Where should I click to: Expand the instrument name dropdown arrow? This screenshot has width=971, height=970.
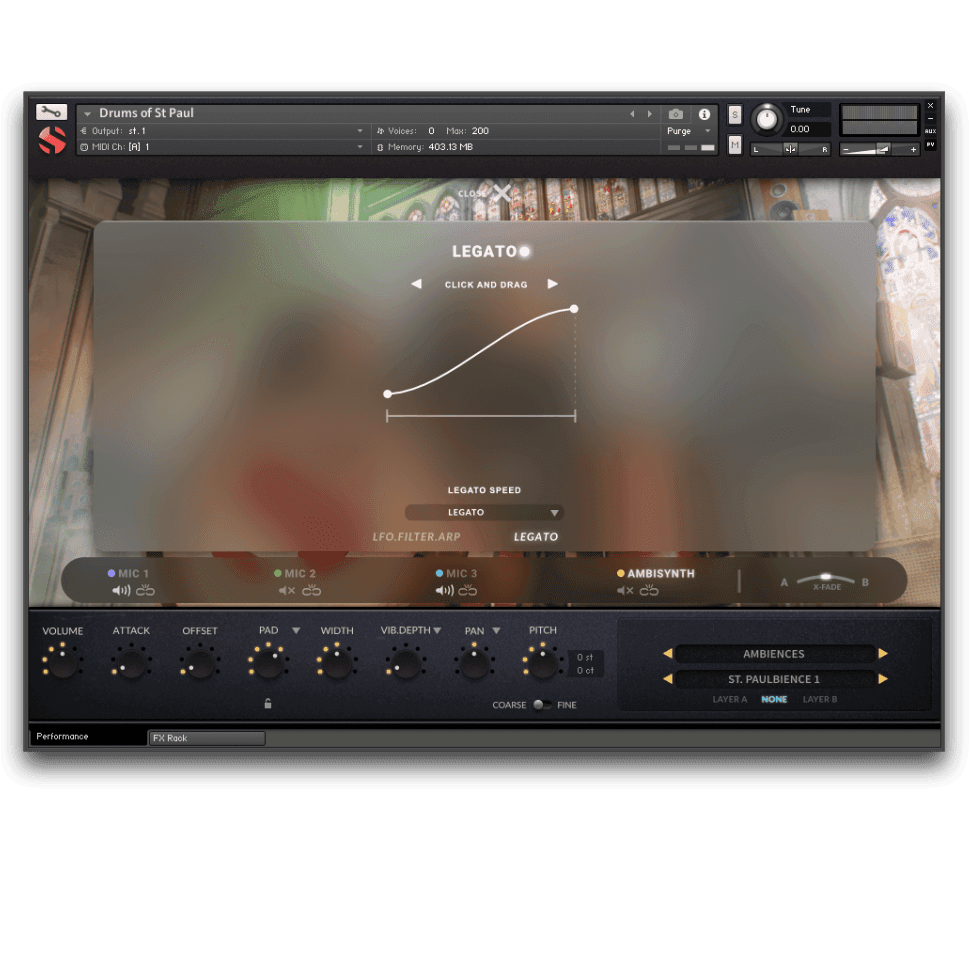tap(87, 114)
